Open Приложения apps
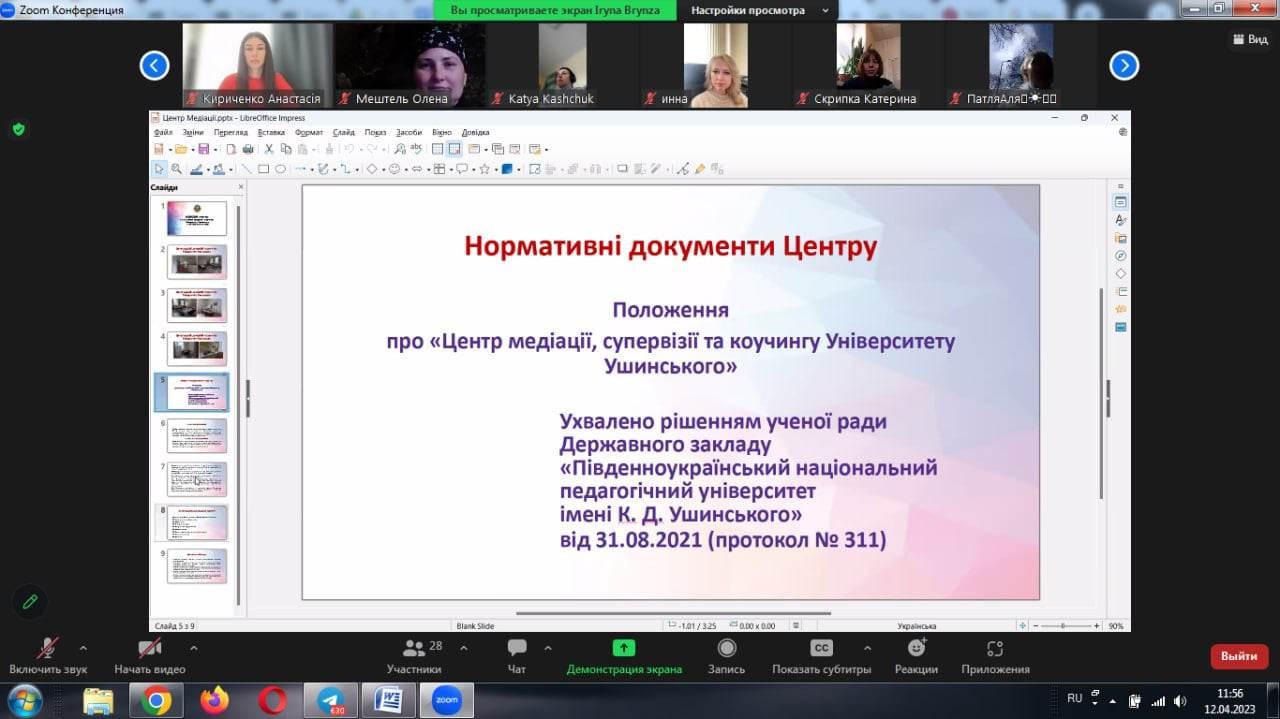 pyautogui.click(x=995, y=657)
